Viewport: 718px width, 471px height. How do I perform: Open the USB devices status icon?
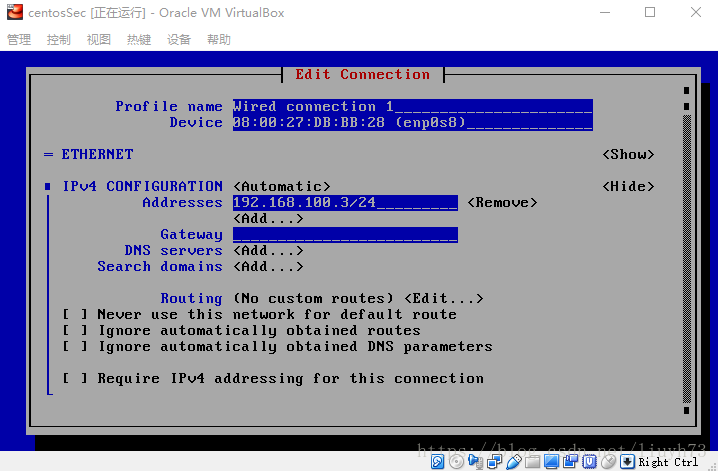513,462
